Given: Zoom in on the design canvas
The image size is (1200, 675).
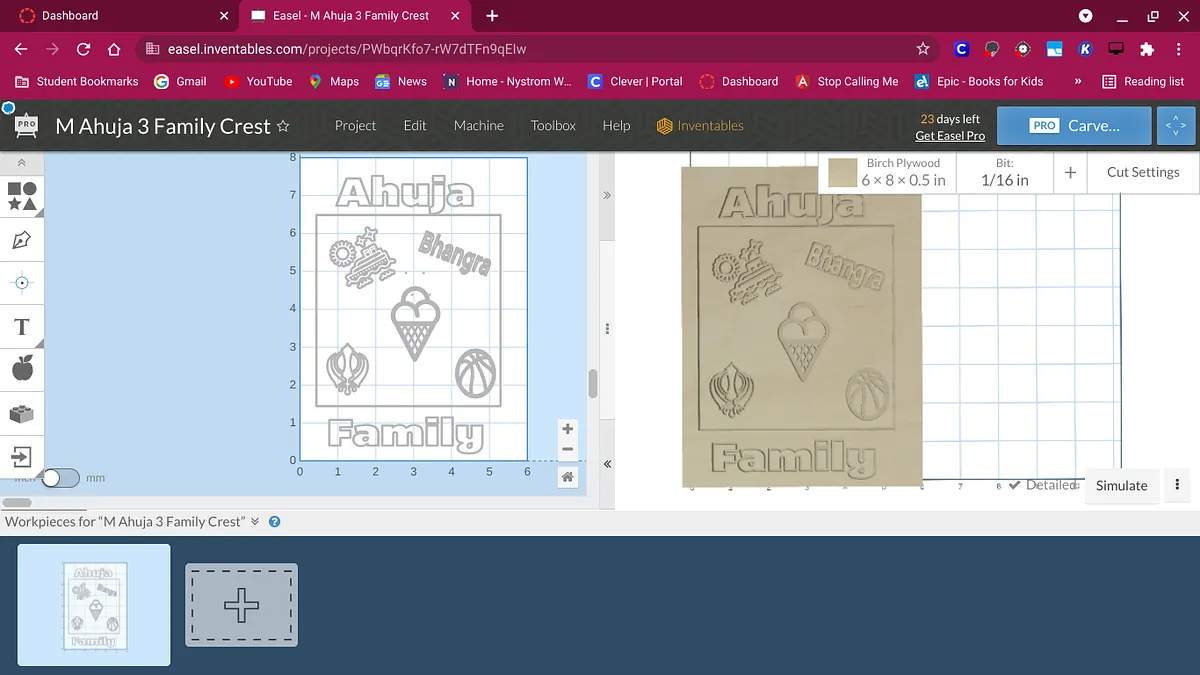Looking at the screenshot, I should click(567, 429).
